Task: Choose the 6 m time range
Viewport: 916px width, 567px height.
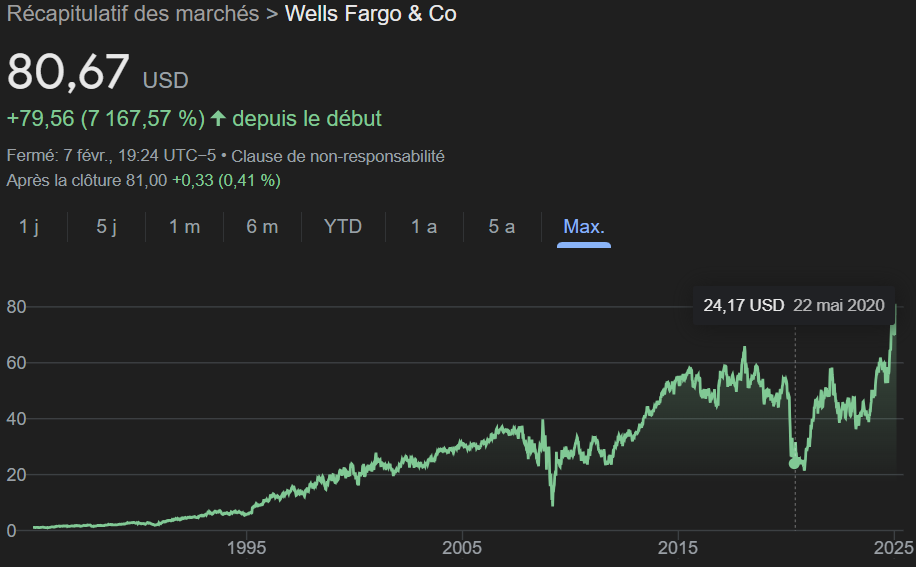Action: coord(262,227)
